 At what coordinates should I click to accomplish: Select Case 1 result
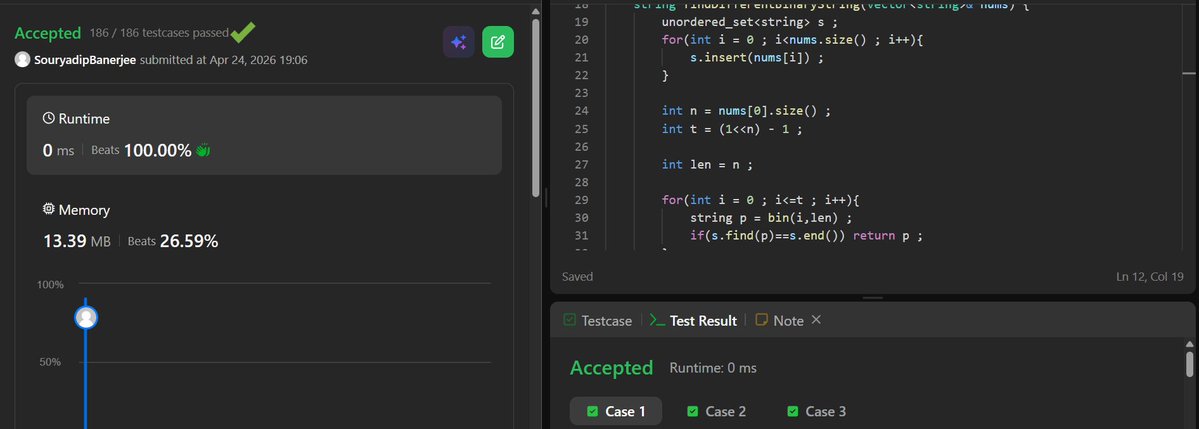(x=616, y=411)
